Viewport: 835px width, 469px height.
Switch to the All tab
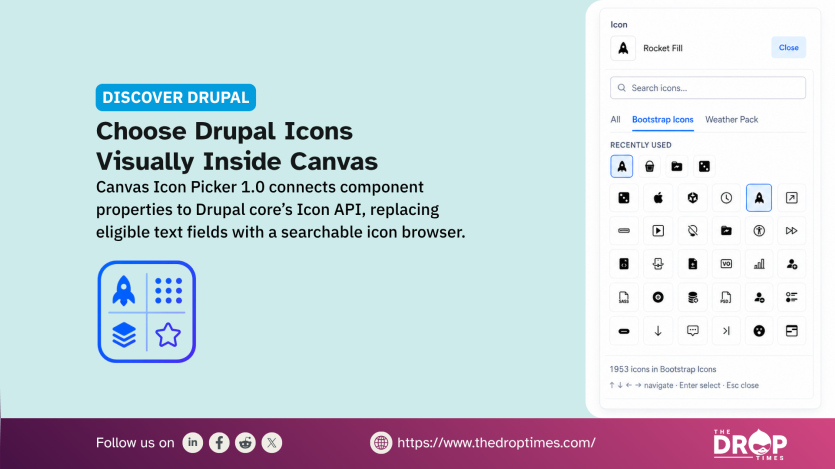615,119
